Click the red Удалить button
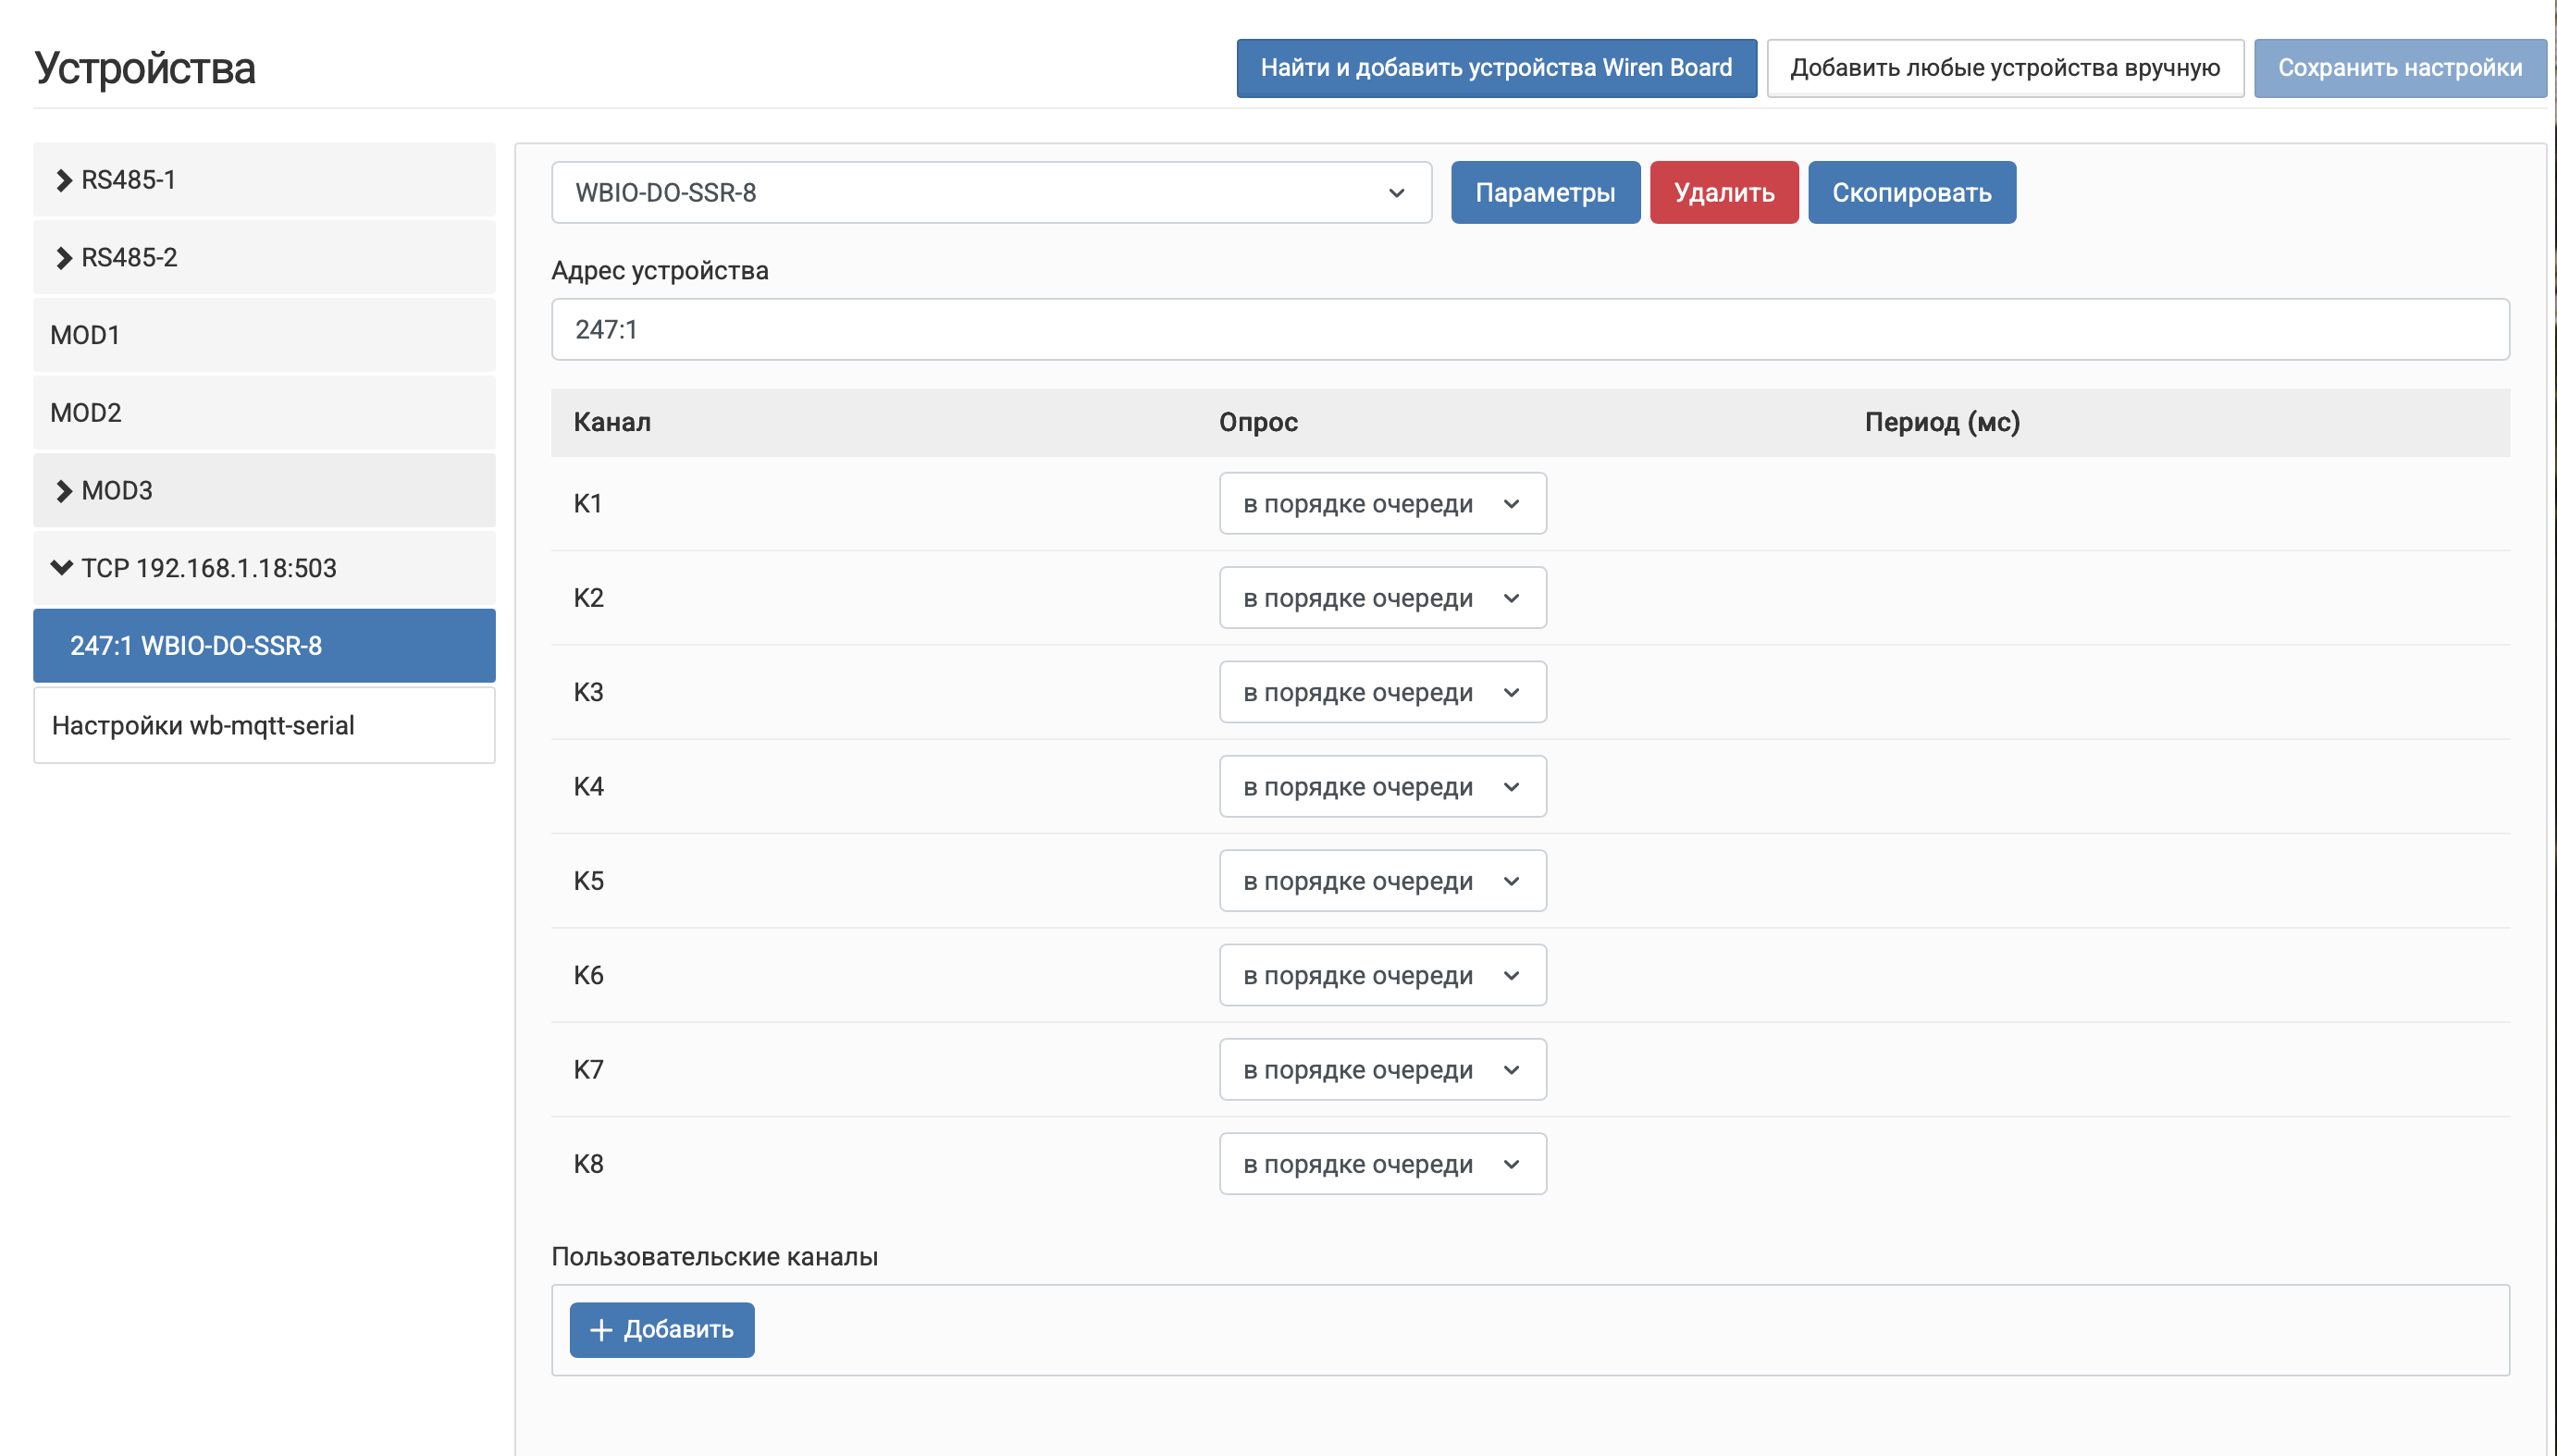 pos(1723,193)
